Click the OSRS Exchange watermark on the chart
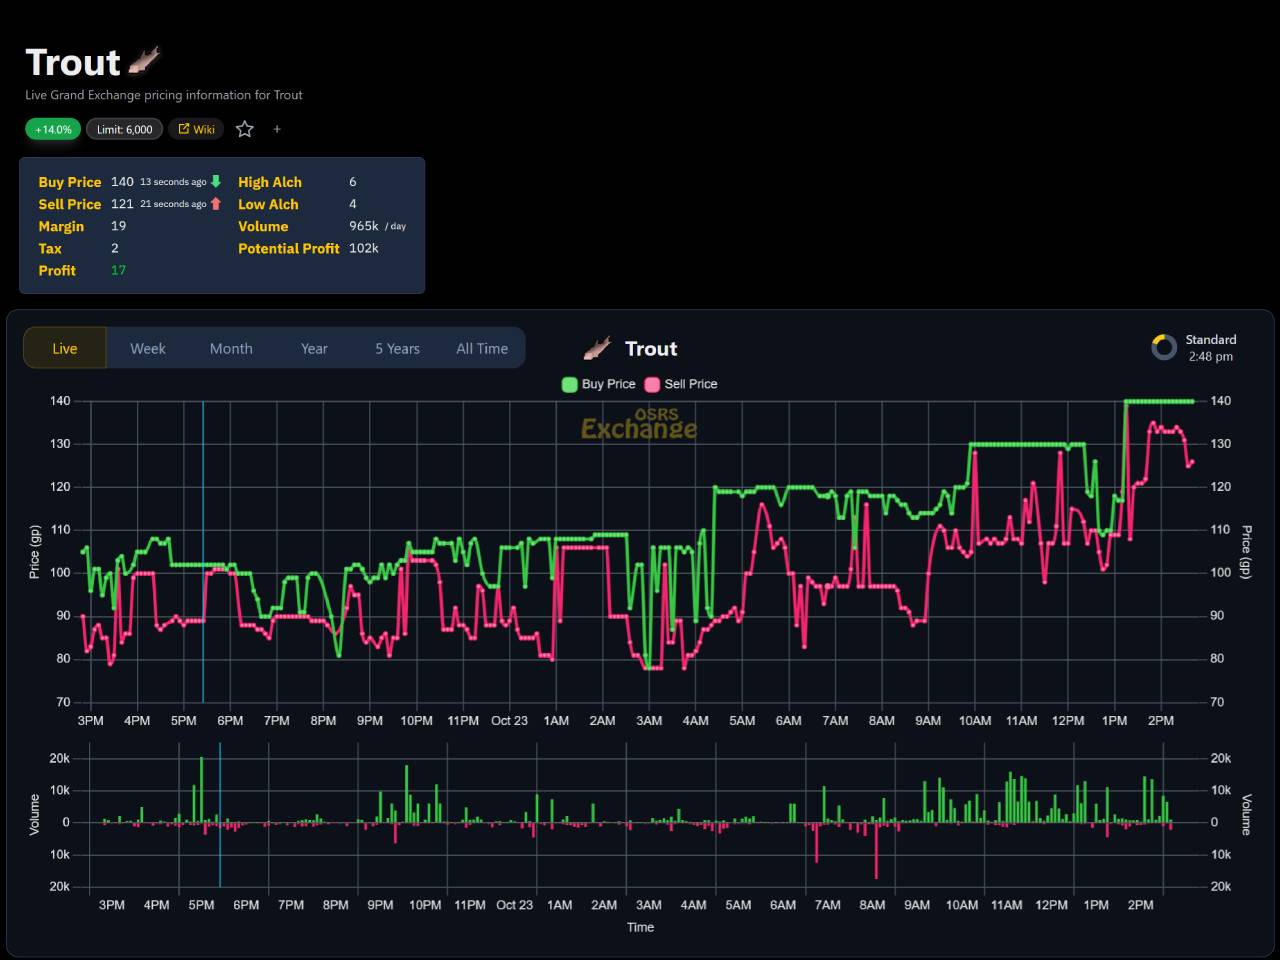The width and height of the screenshot is (1280, 960). 639,425
